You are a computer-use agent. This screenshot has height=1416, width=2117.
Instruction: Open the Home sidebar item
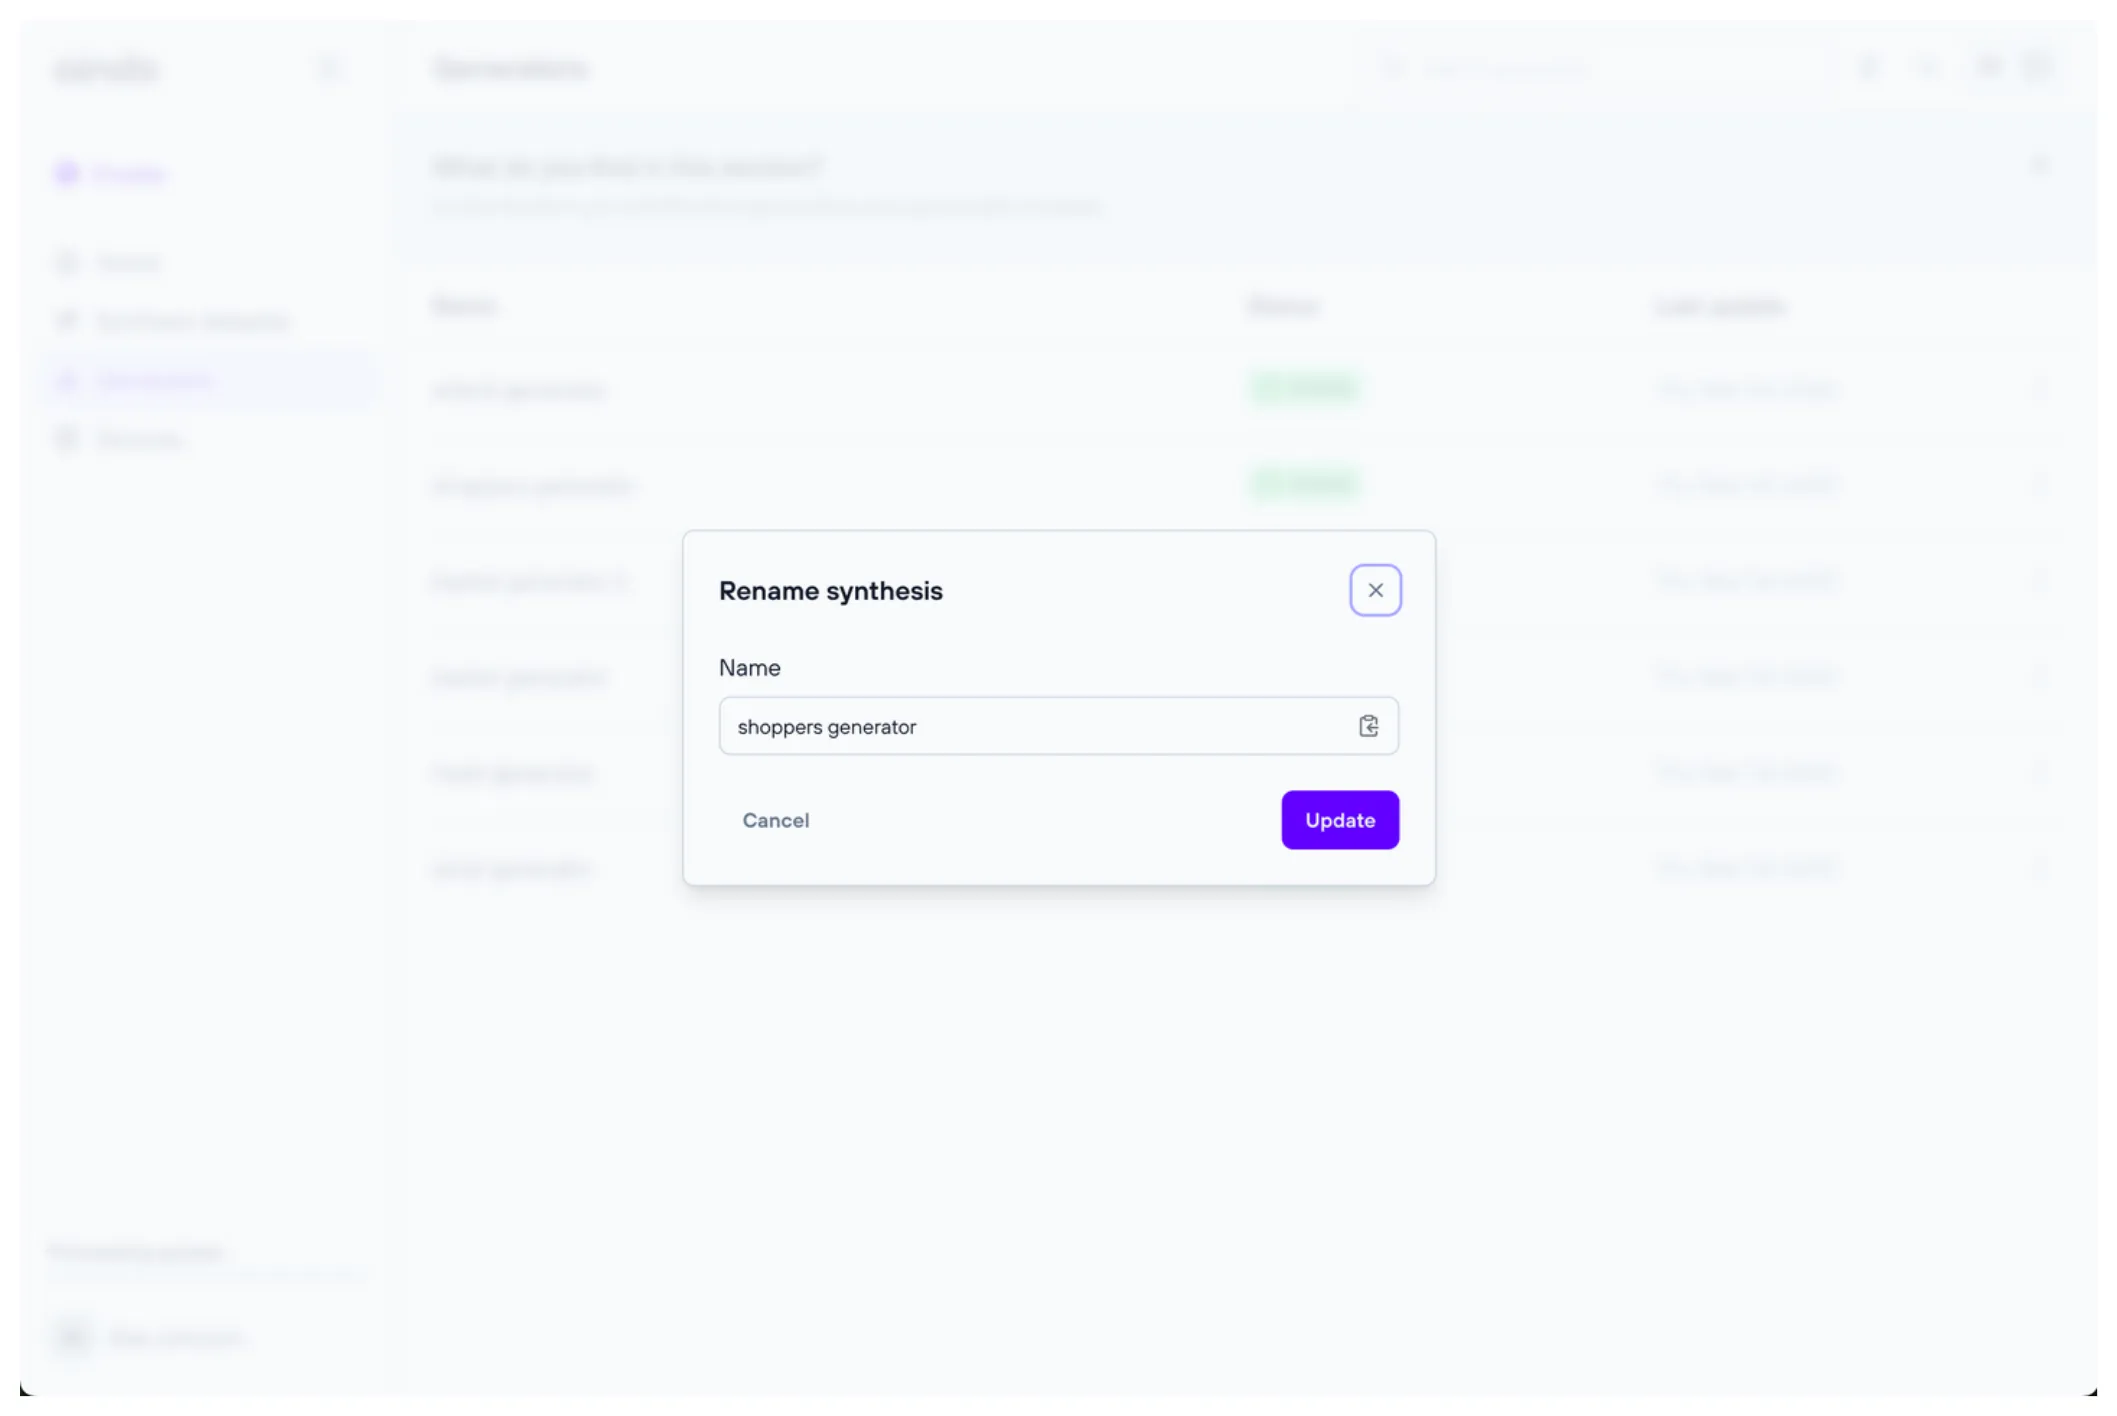coord(128,263)
